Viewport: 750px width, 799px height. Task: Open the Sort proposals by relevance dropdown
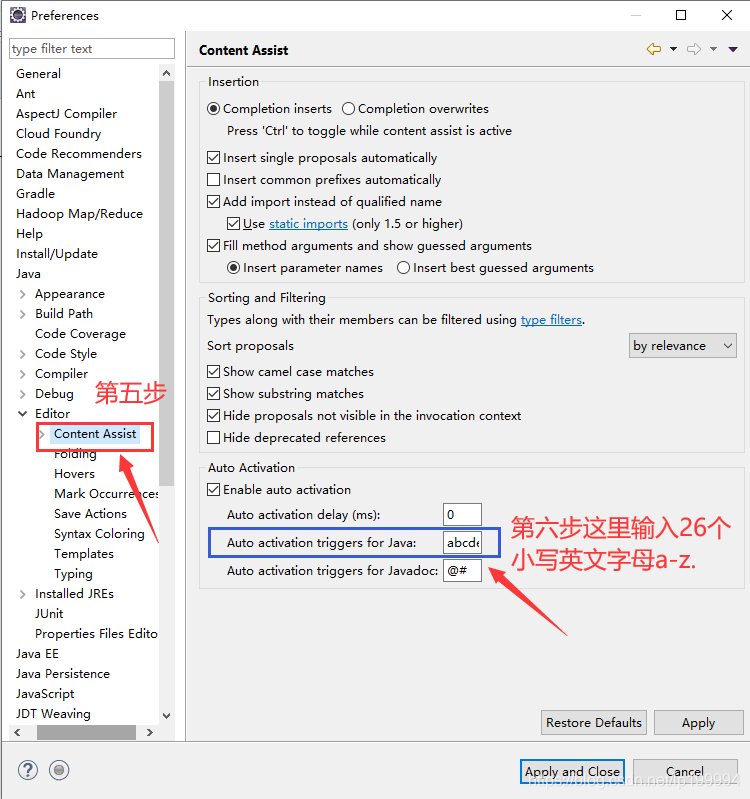click(683, 346)
